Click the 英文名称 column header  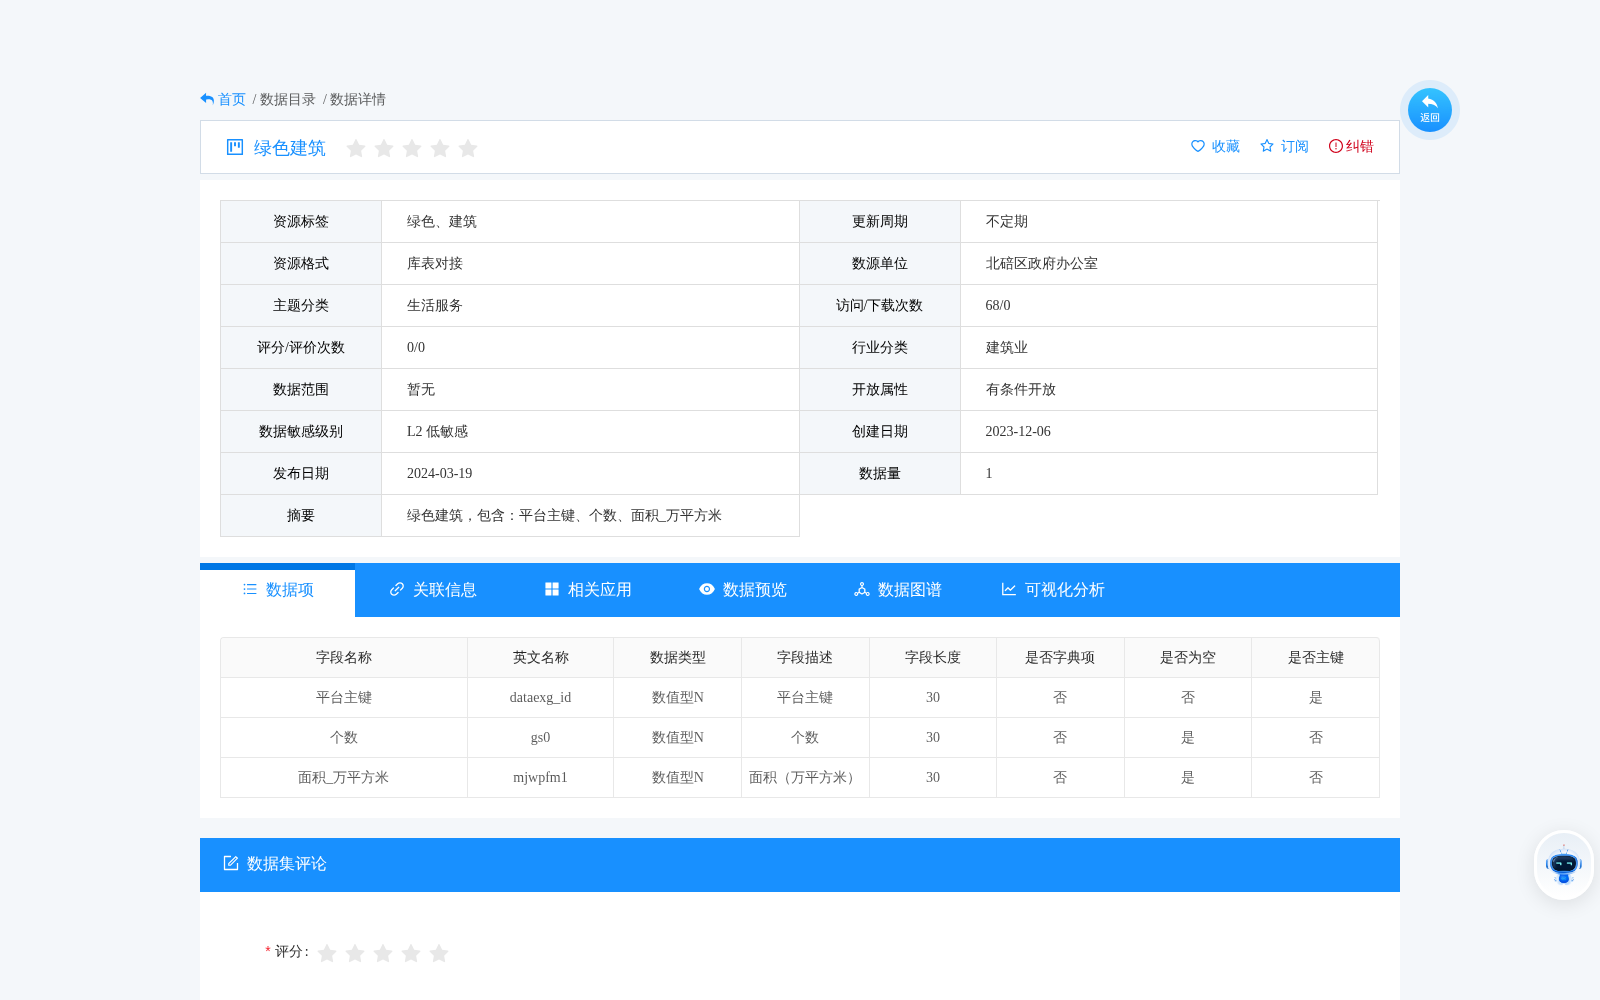[540, 658]
